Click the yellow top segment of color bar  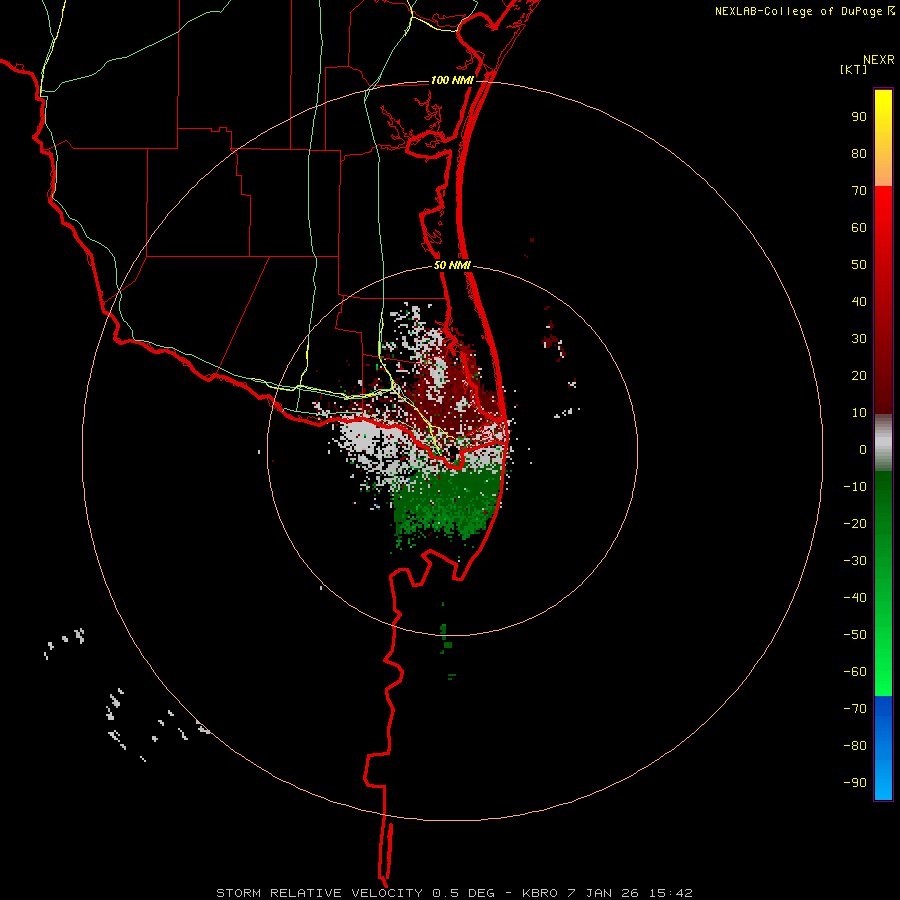coord(883,138)
